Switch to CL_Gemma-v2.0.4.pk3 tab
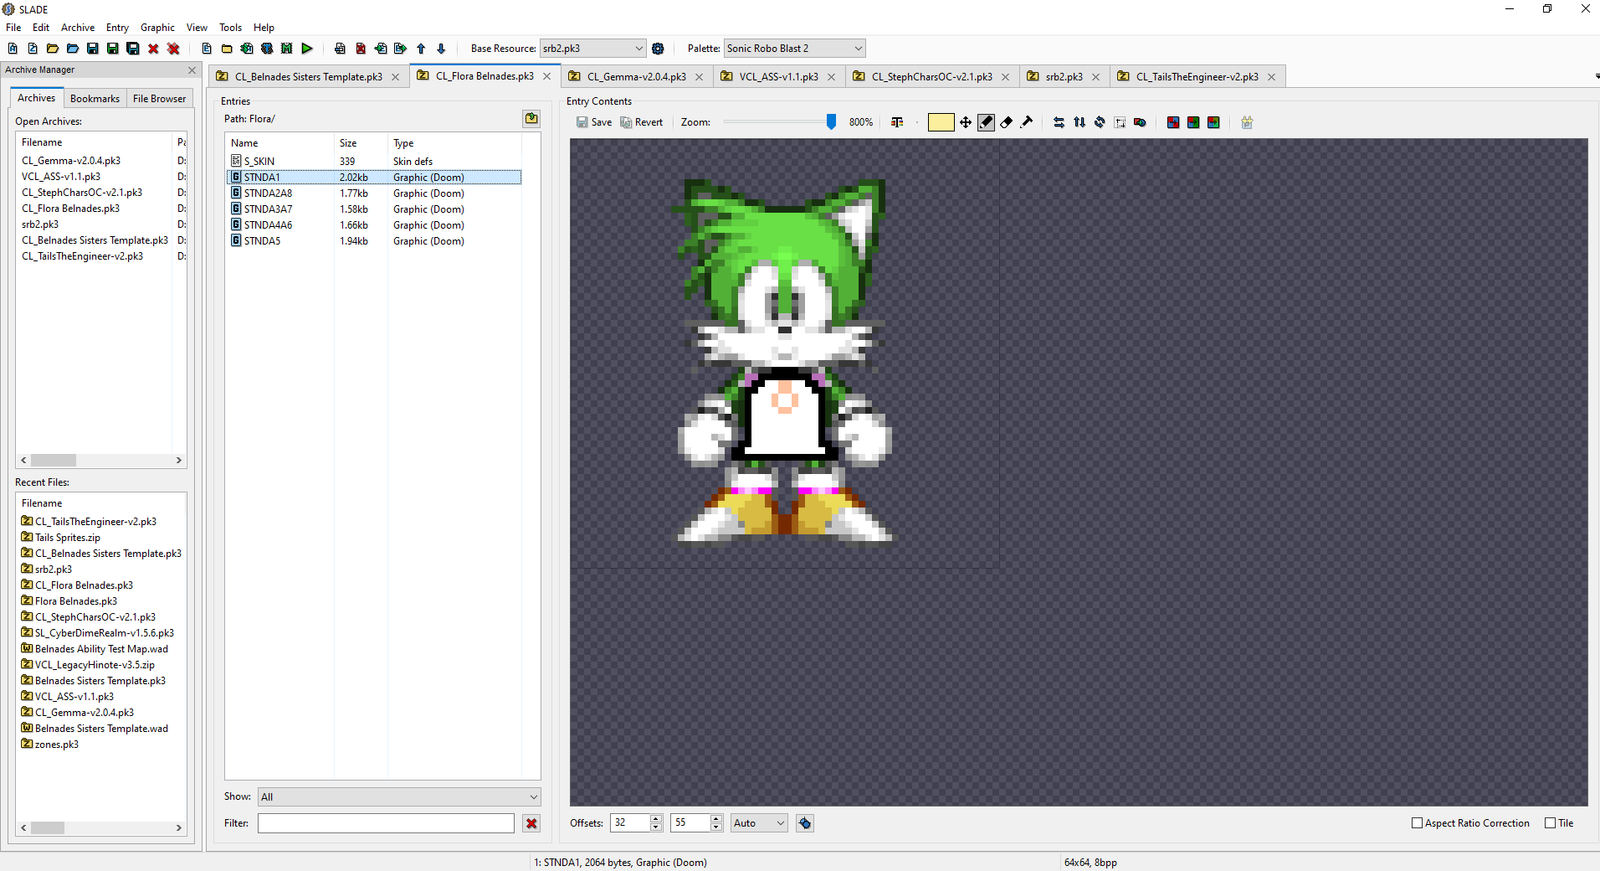 (x=636, y=76)
